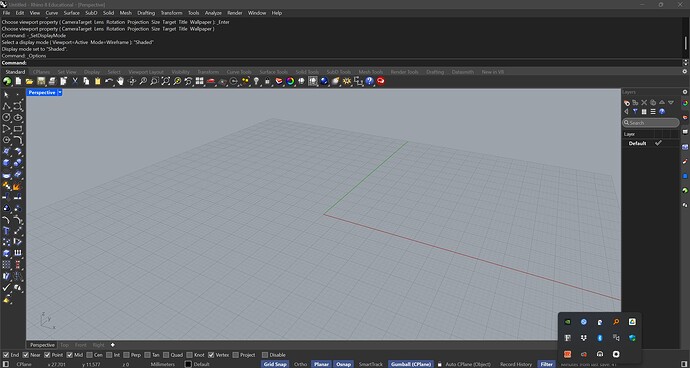Open the Analyze menu
This screenshot has height=368, width=690.
[x=213, y=13]
